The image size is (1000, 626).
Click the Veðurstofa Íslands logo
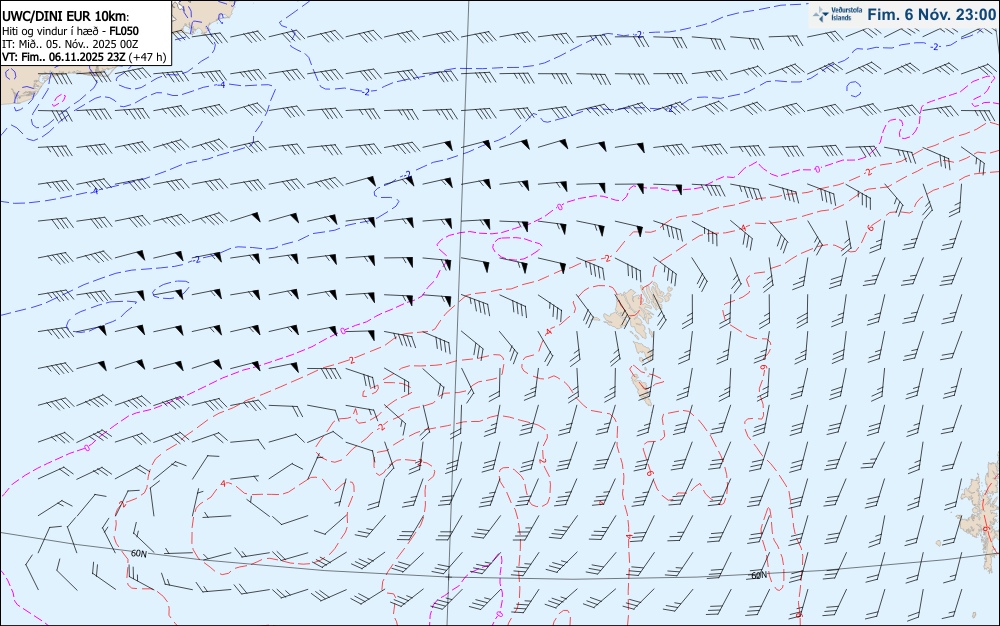point(835,14)
